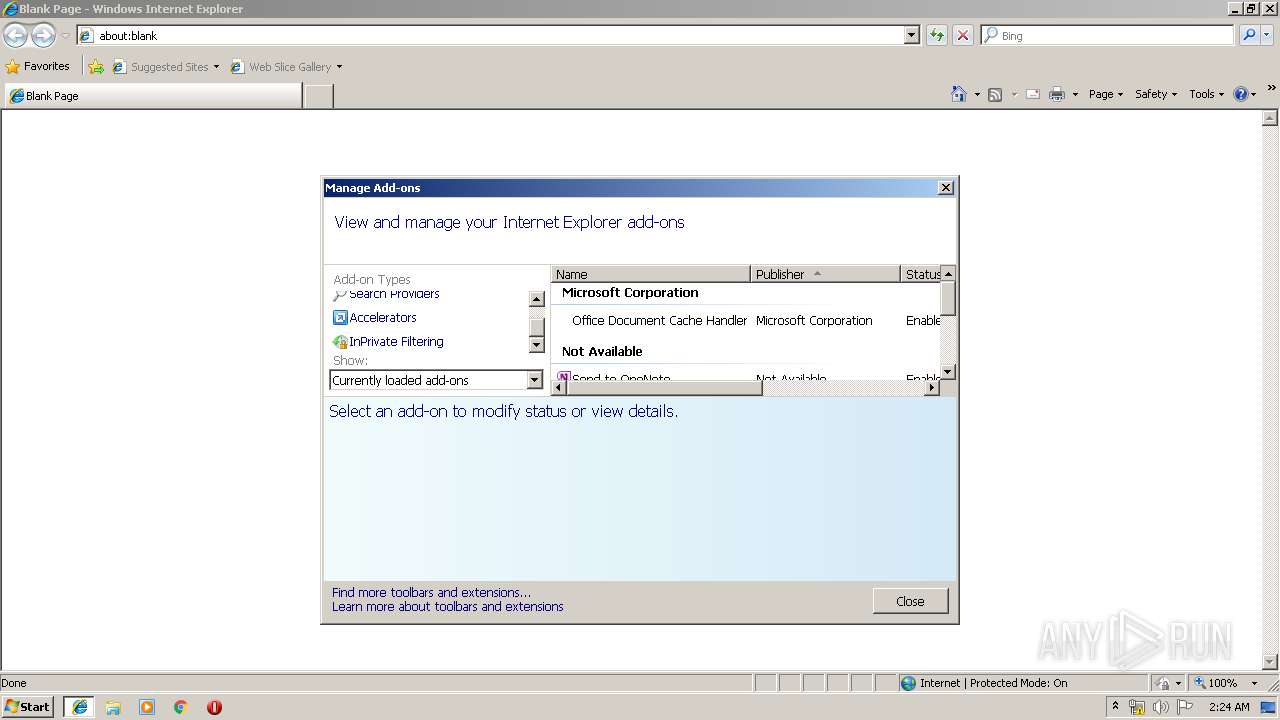Open Web Slice Gallery dropdown
The width and height of the screenshot is (1280, 720).
point(339,67)
